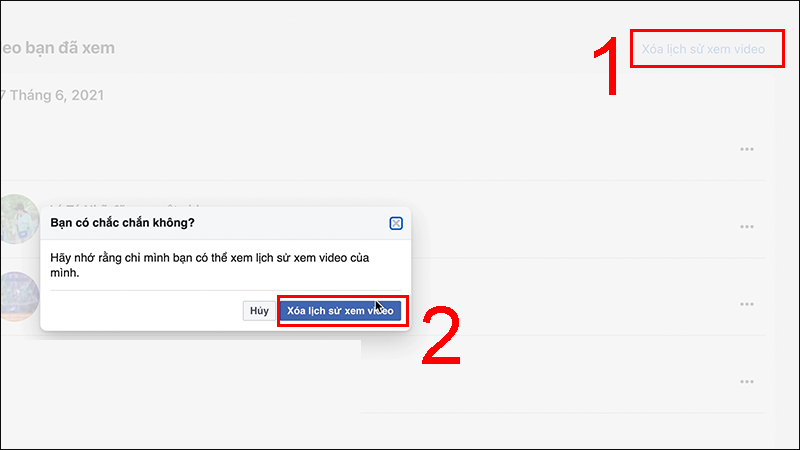This screenshot has height=450, width=800.
Task: Open three-dot menu for green avatar entry
Action: coord(747,227)
